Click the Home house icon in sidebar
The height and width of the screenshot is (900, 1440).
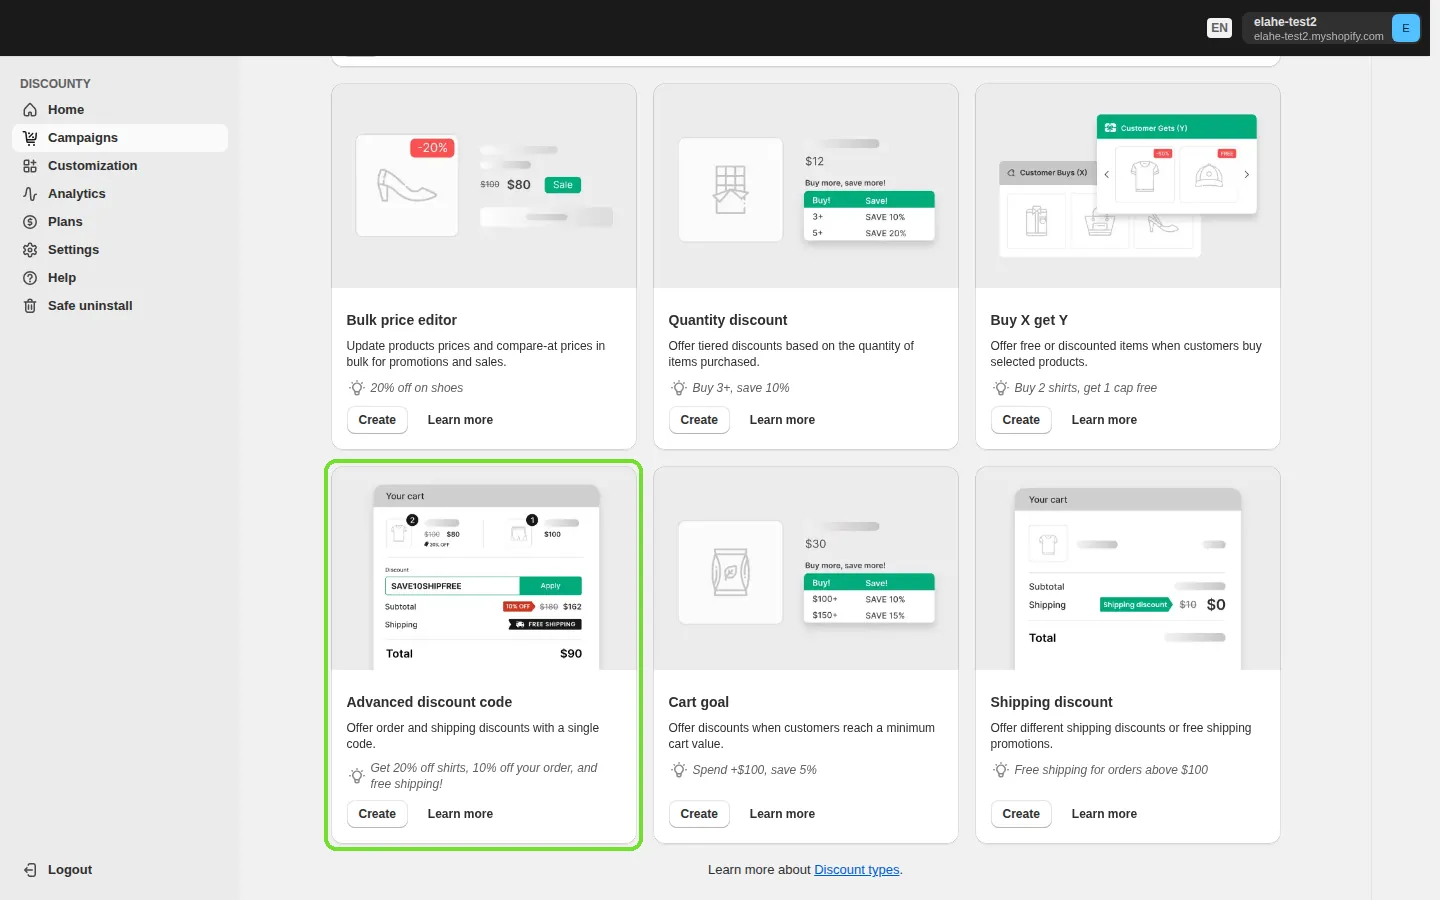click(30, 110)
